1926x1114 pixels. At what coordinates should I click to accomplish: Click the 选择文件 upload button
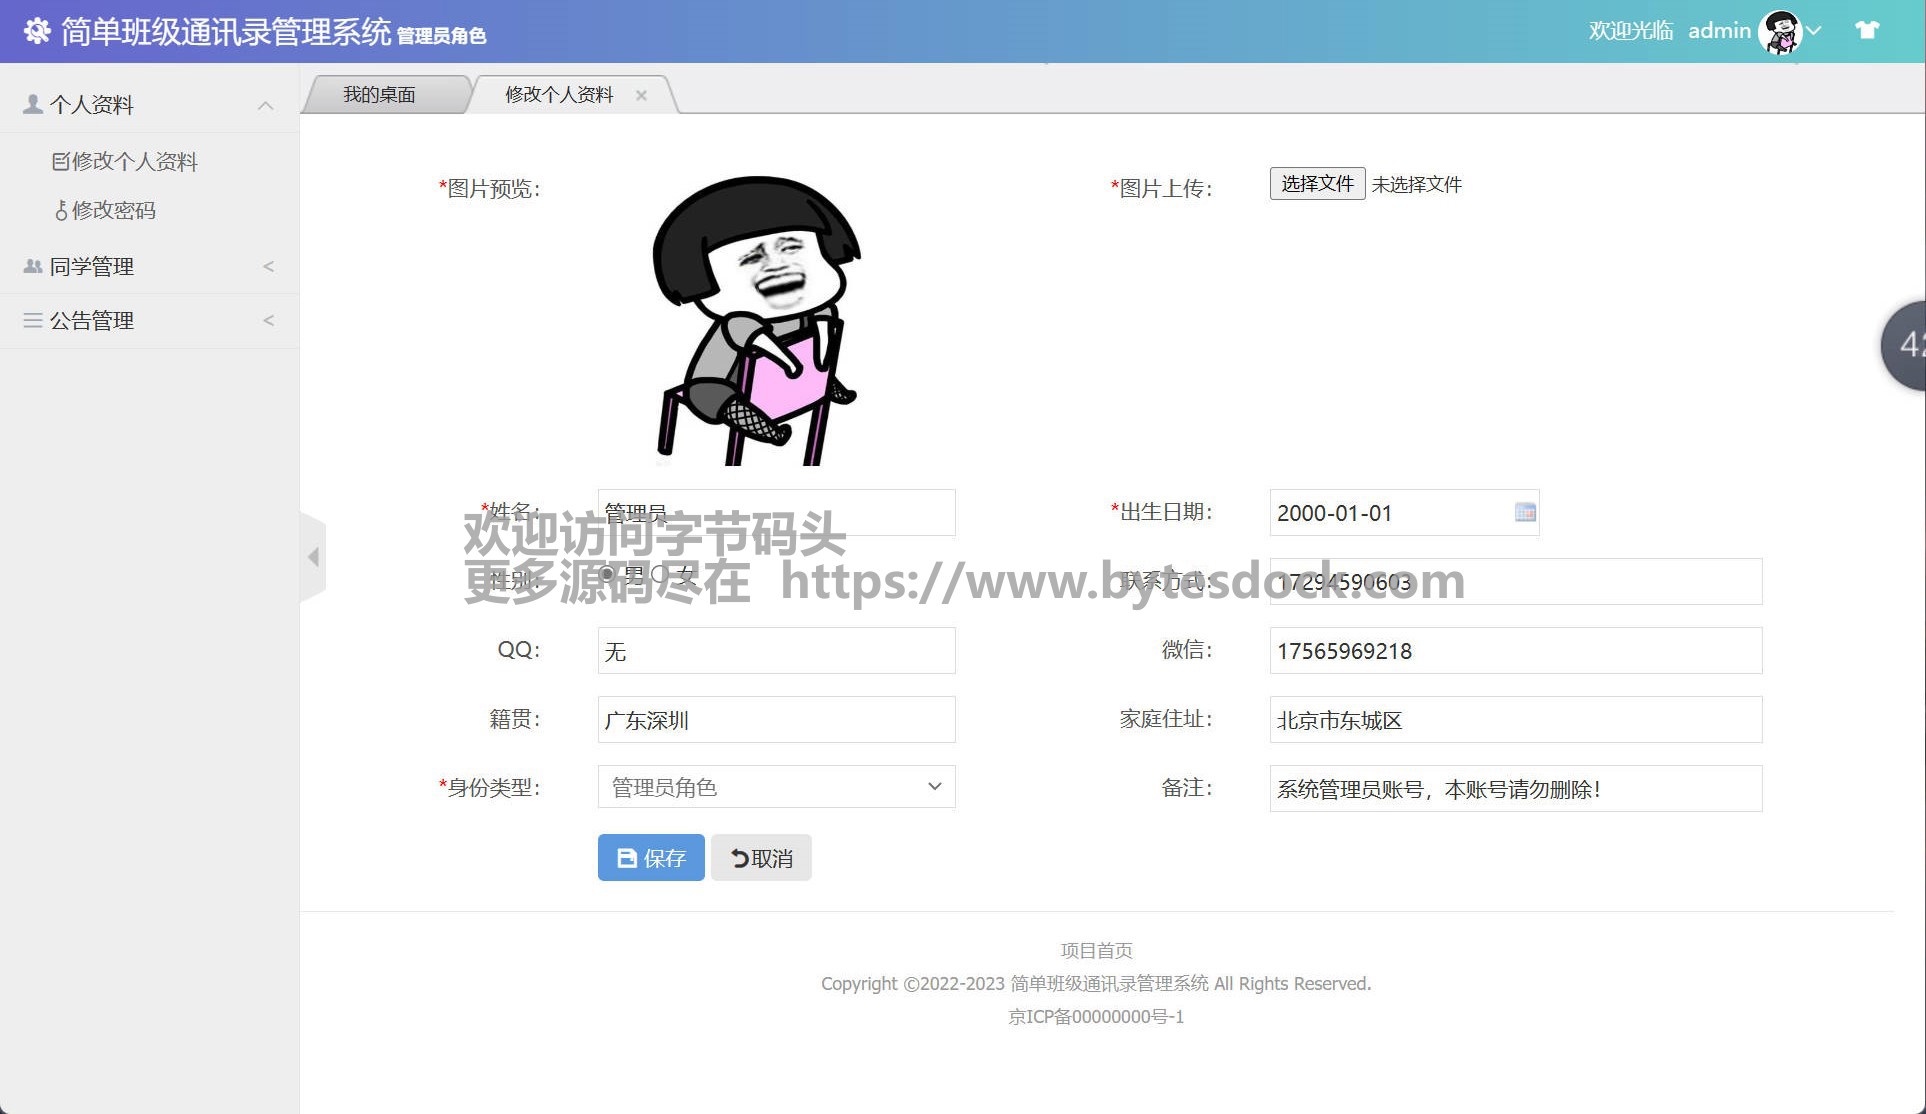click(x=1317, y=184)
